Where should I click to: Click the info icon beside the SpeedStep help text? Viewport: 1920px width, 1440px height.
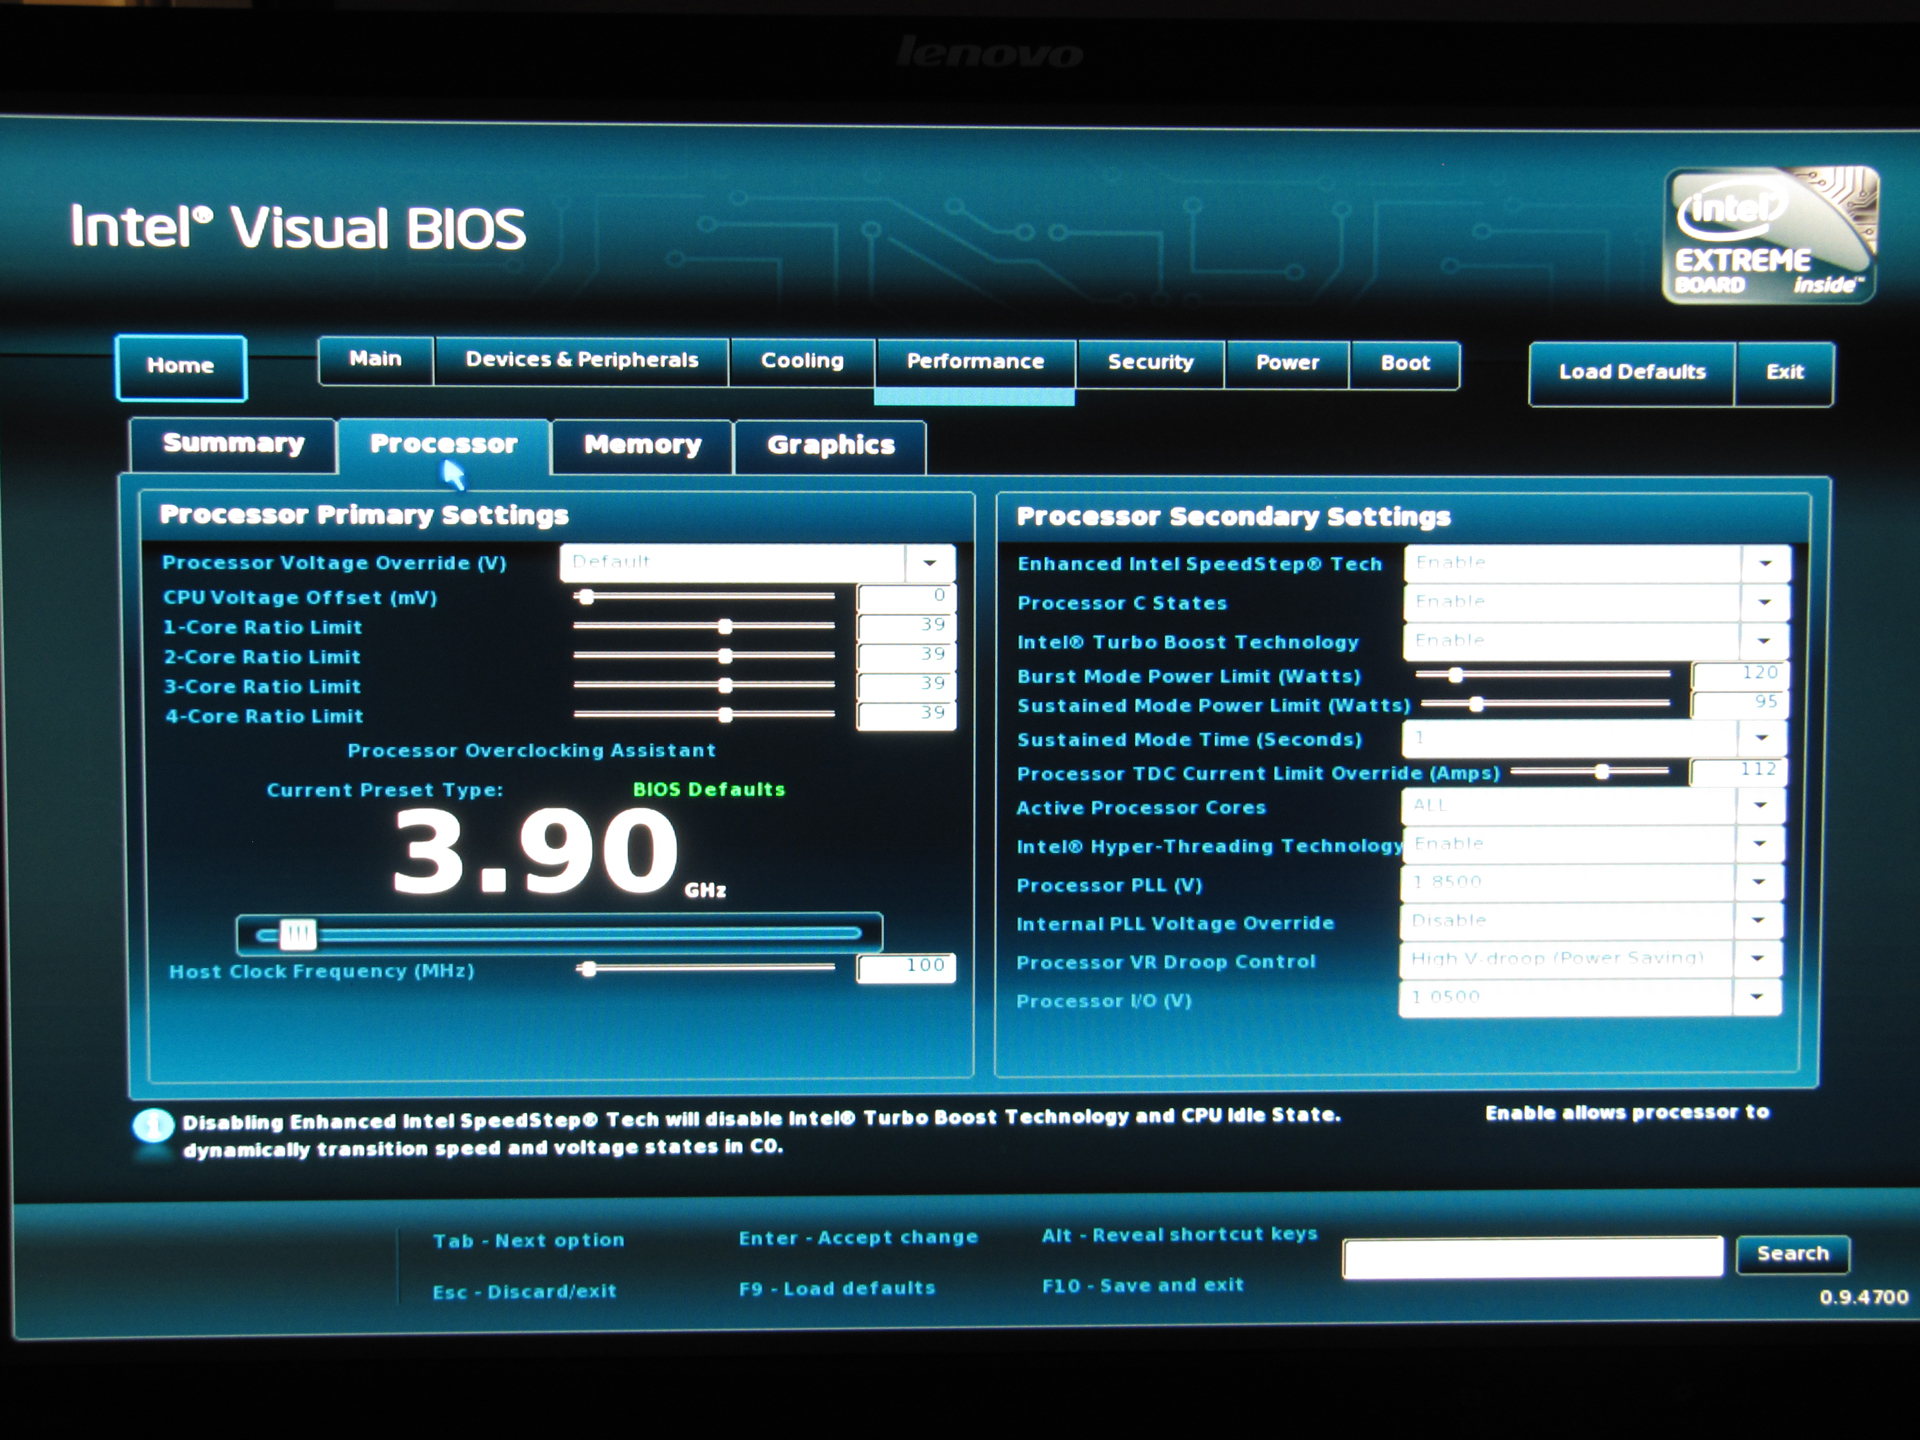tap(153, 1127)
